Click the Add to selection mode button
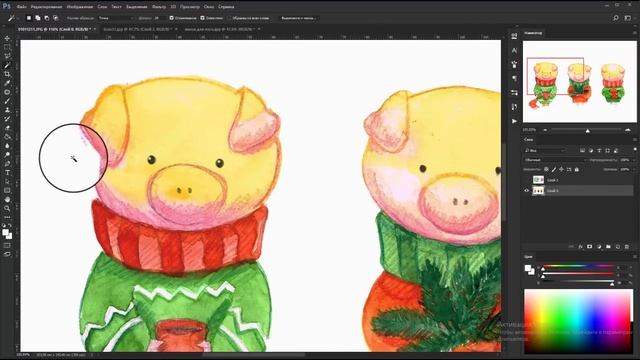The width and height of the screenshot is (640, 360). [38, 18]
